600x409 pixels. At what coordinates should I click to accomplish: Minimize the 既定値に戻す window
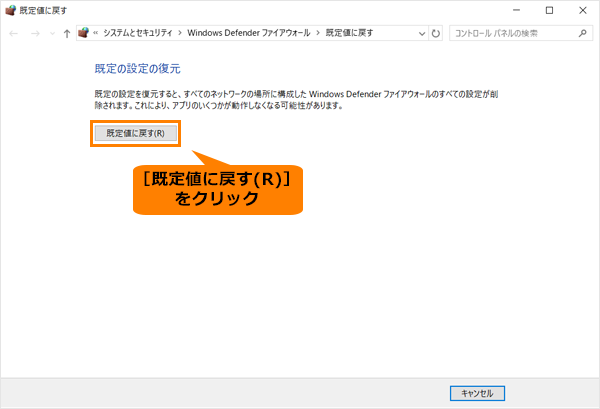coord(517,10)
